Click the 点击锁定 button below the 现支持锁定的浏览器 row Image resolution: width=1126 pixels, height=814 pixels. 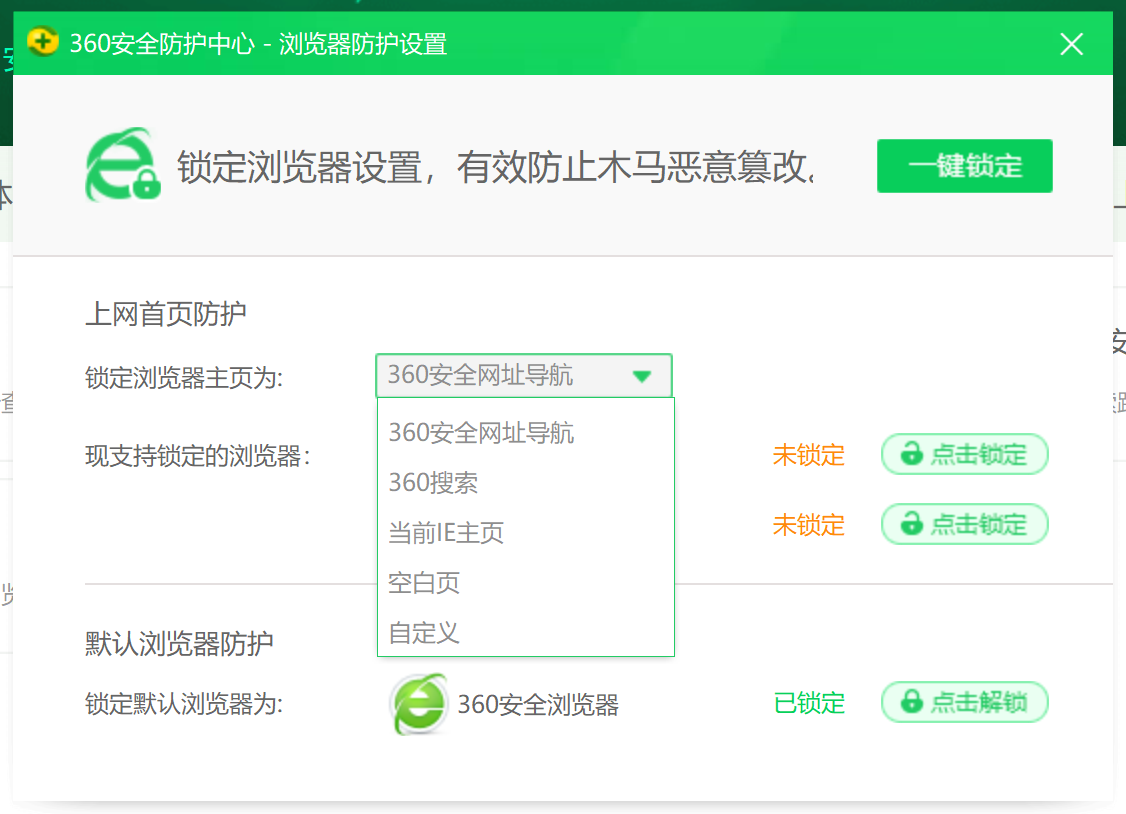coord(964,524)
